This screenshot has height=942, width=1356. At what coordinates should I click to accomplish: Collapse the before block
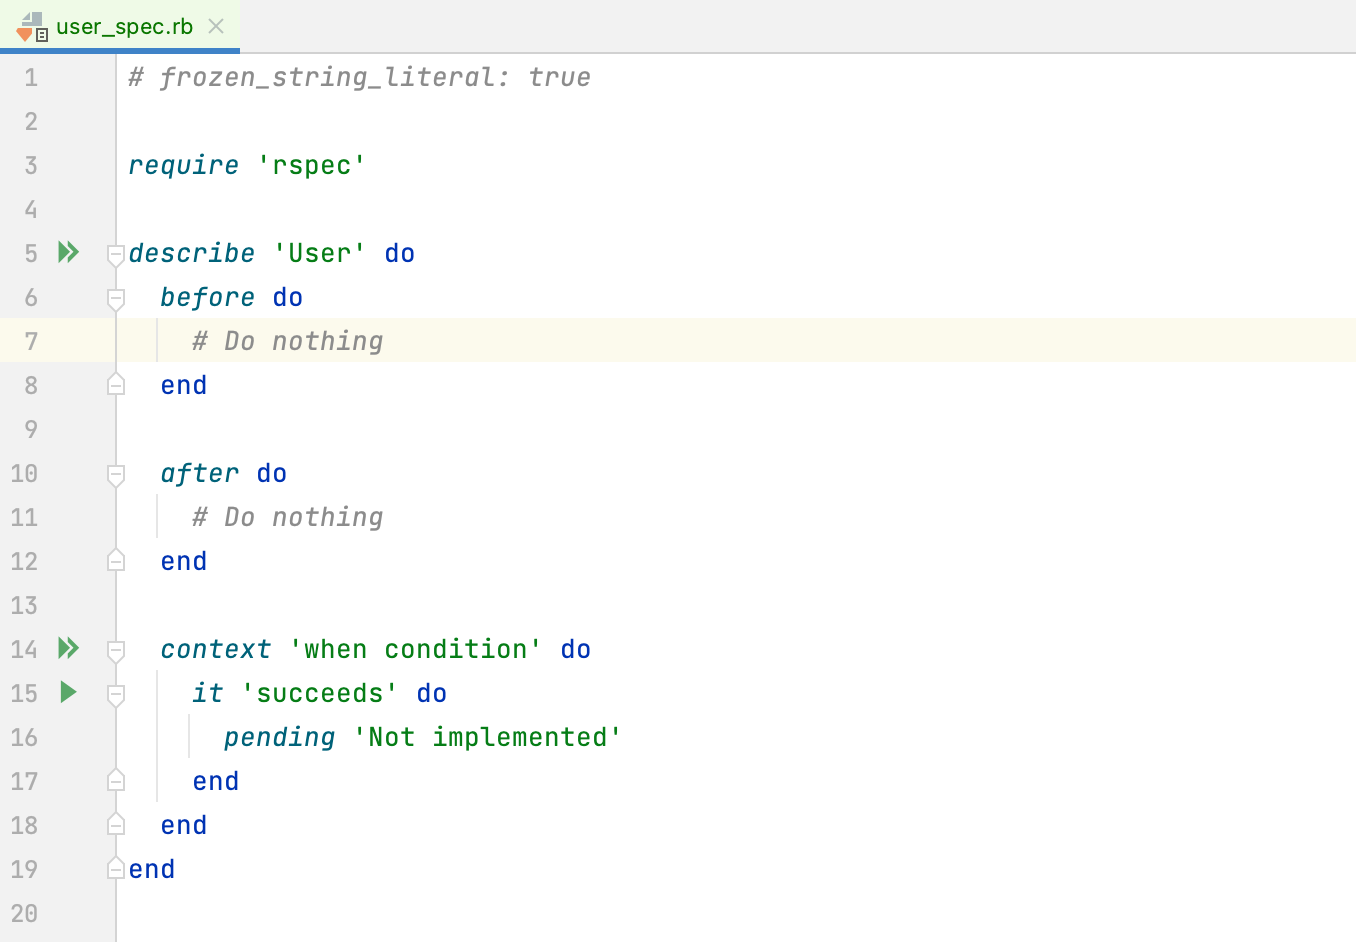[x=114, y=300]
